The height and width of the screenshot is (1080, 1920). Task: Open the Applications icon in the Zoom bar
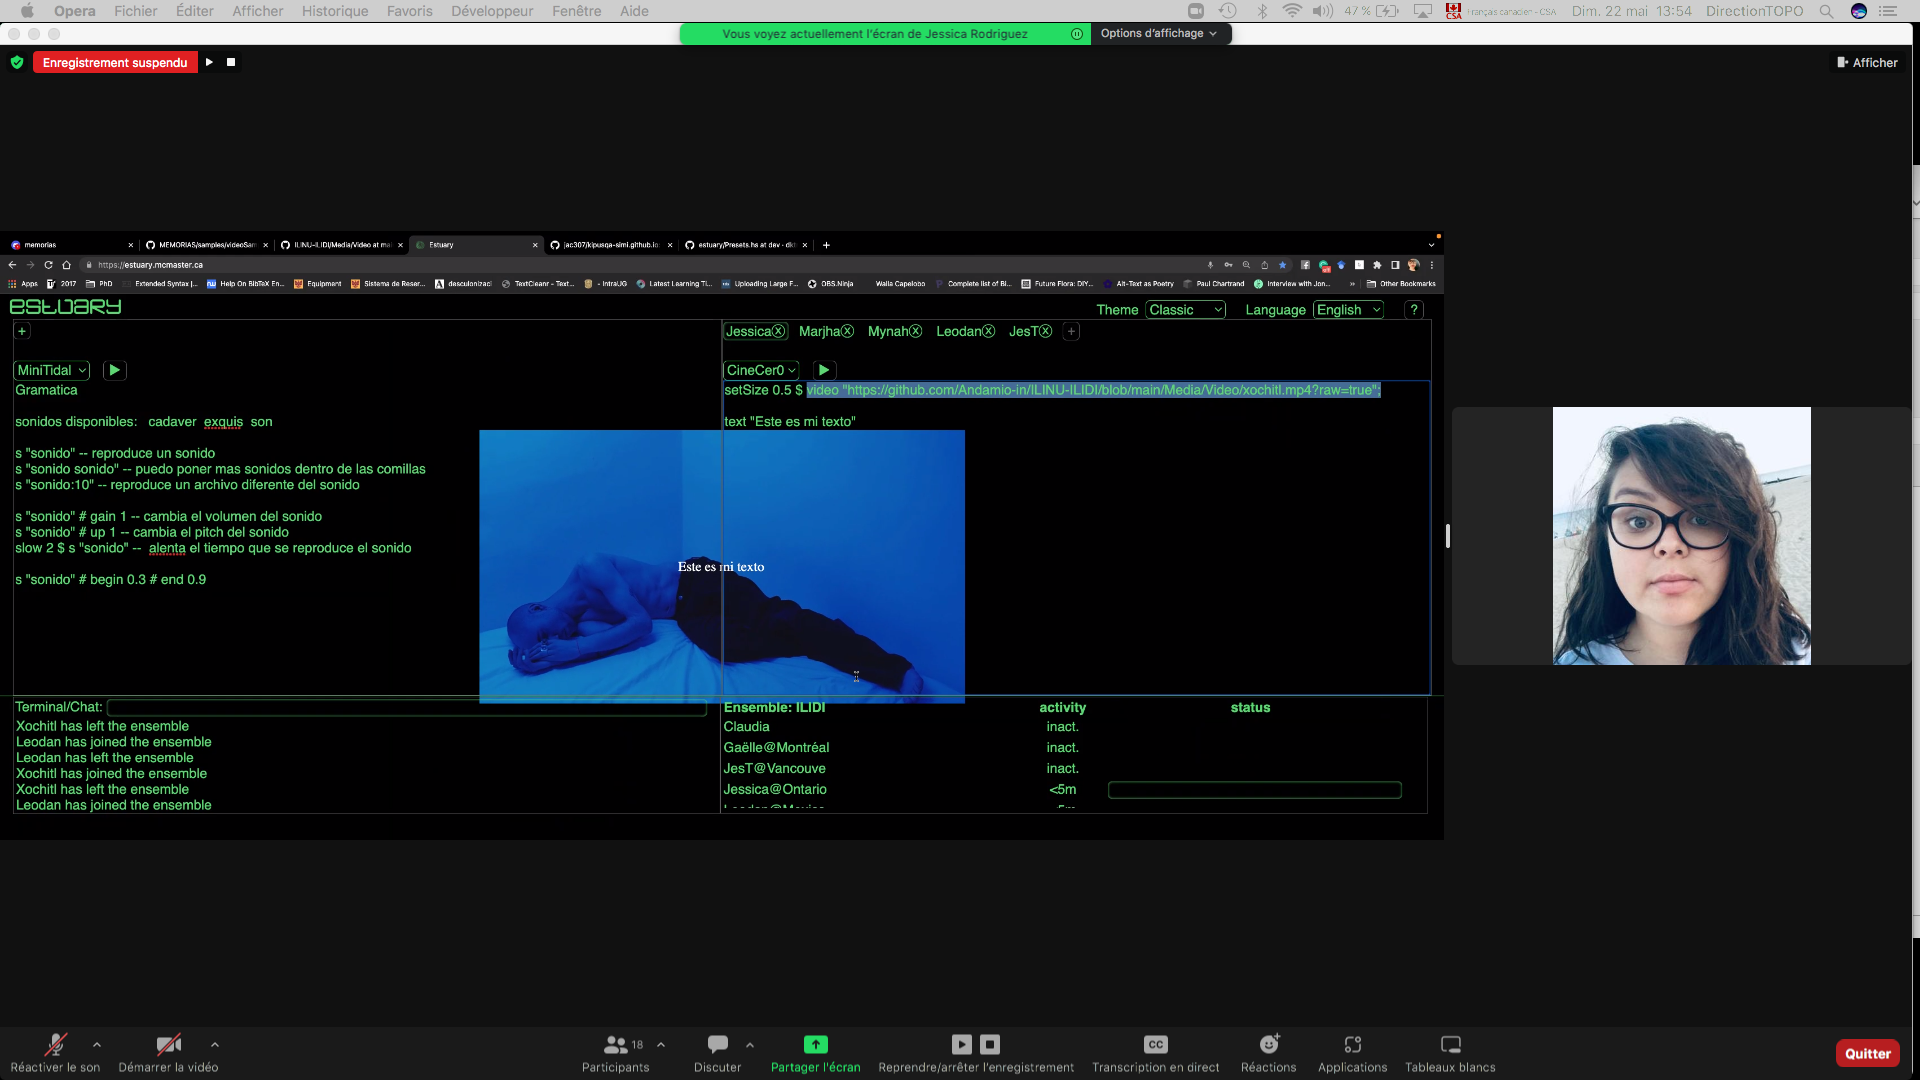coord(1352,1045)
